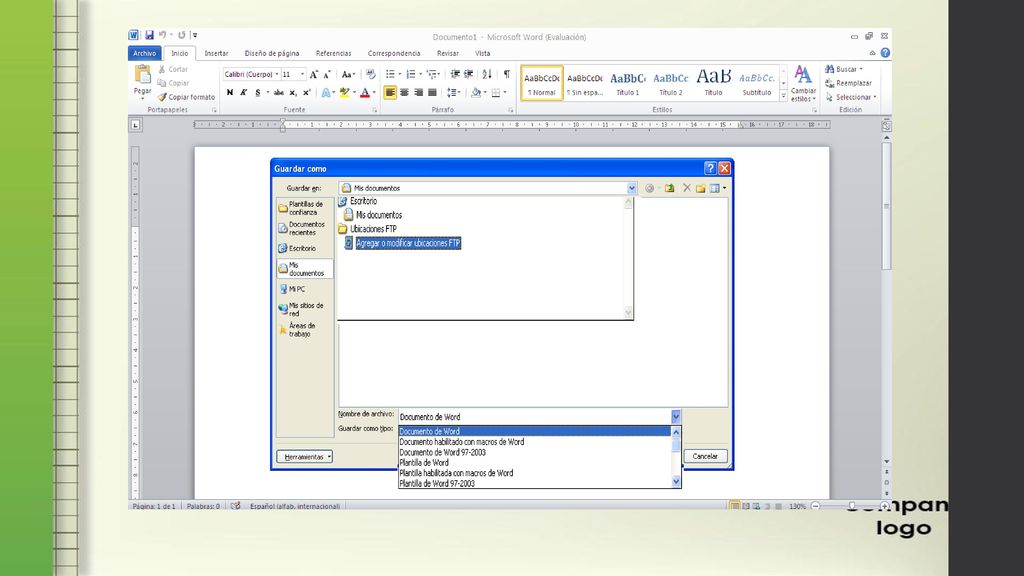This screenshot has width=1024, height=576.
Task: Increase font size with the grow font icon
Action: [313, 74]
